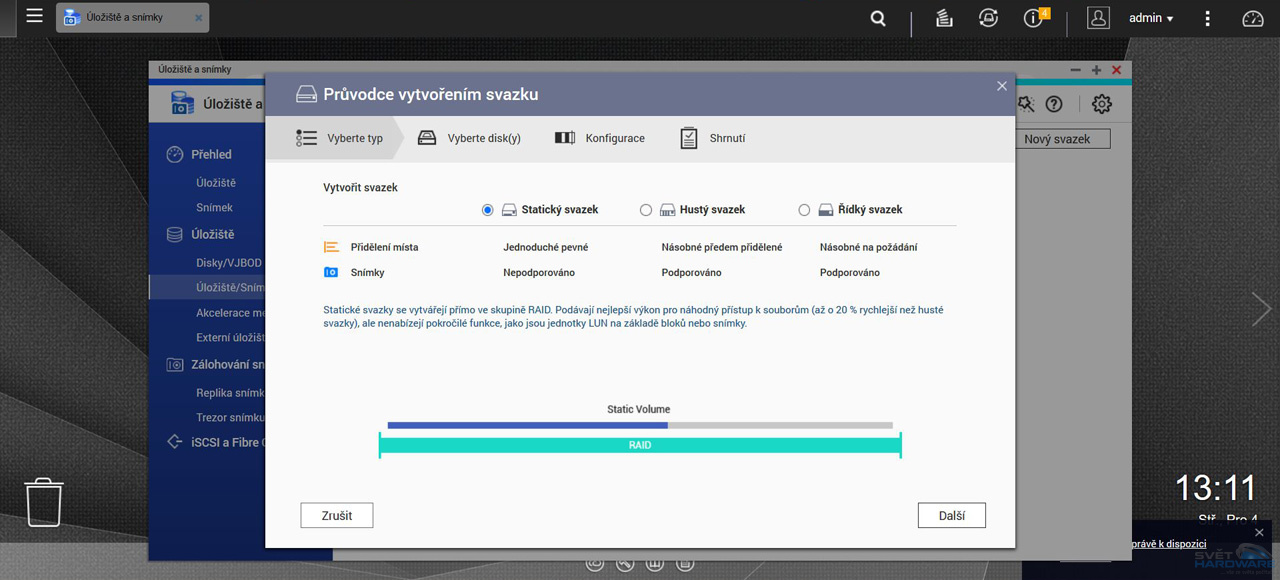Open notifications with the badge-4 info icon

click(1035, 18)
